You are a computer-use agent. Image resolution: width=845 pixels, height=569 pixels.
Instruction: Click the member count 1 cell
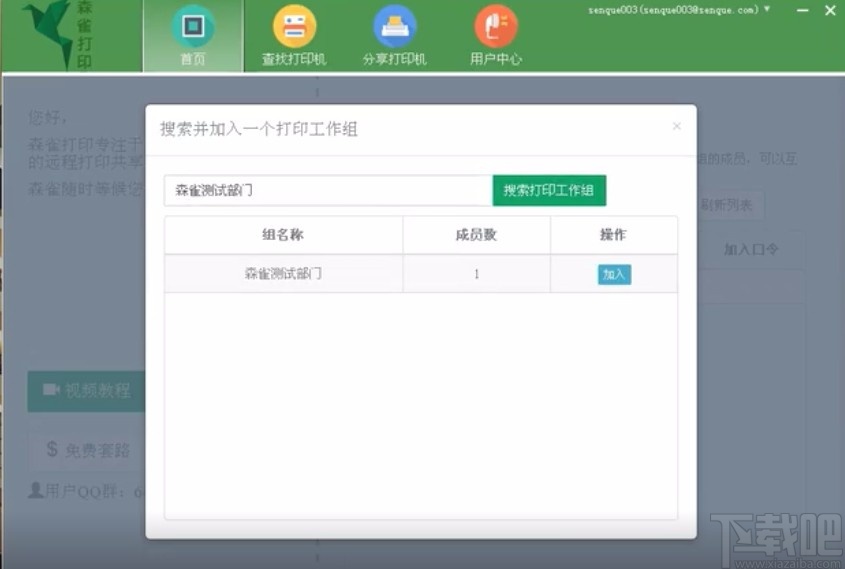[476, 274]
